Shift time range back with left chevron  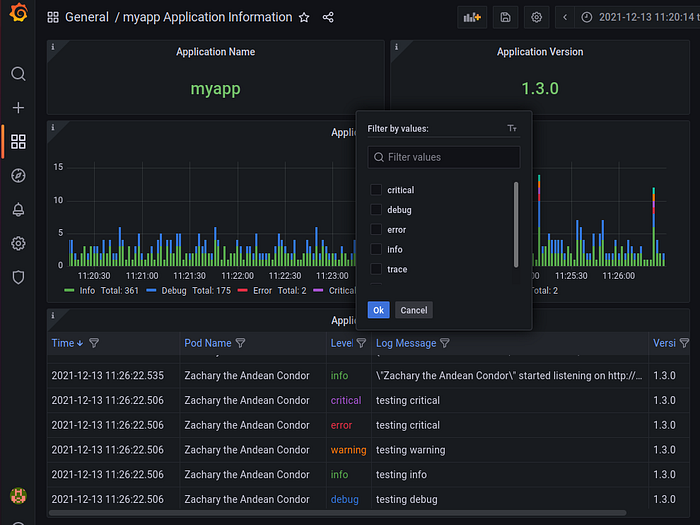(565, 17)
